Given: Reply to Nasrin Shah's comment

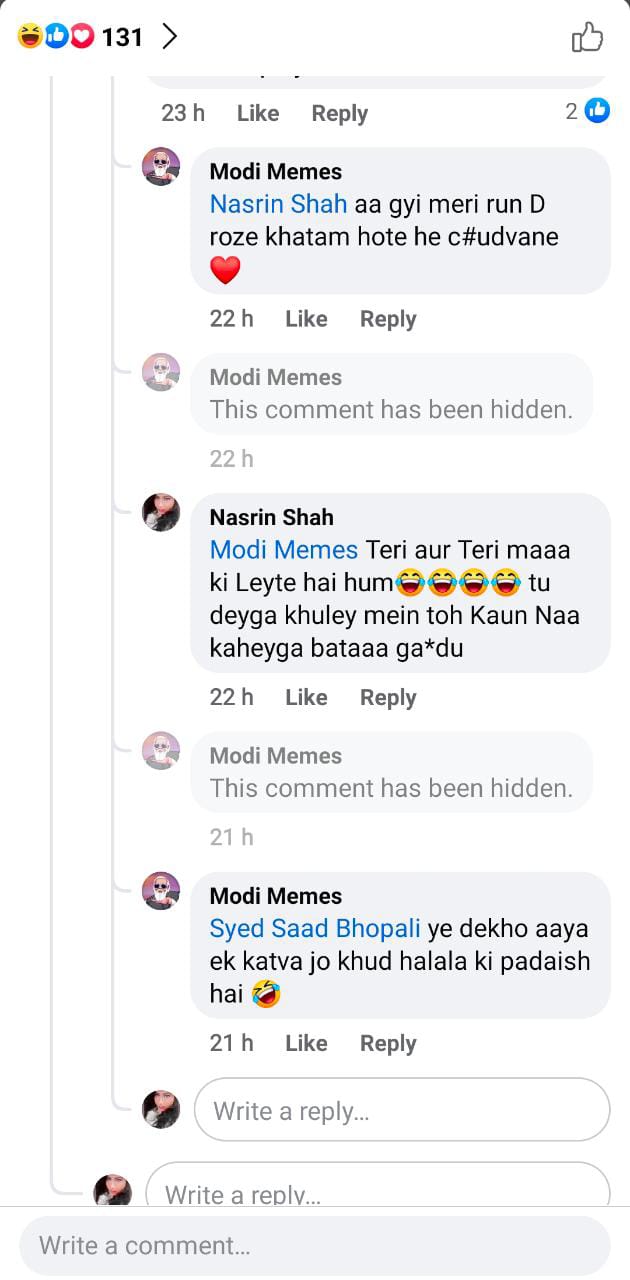Looking at the screenshot, I should [x=388, y=698].
